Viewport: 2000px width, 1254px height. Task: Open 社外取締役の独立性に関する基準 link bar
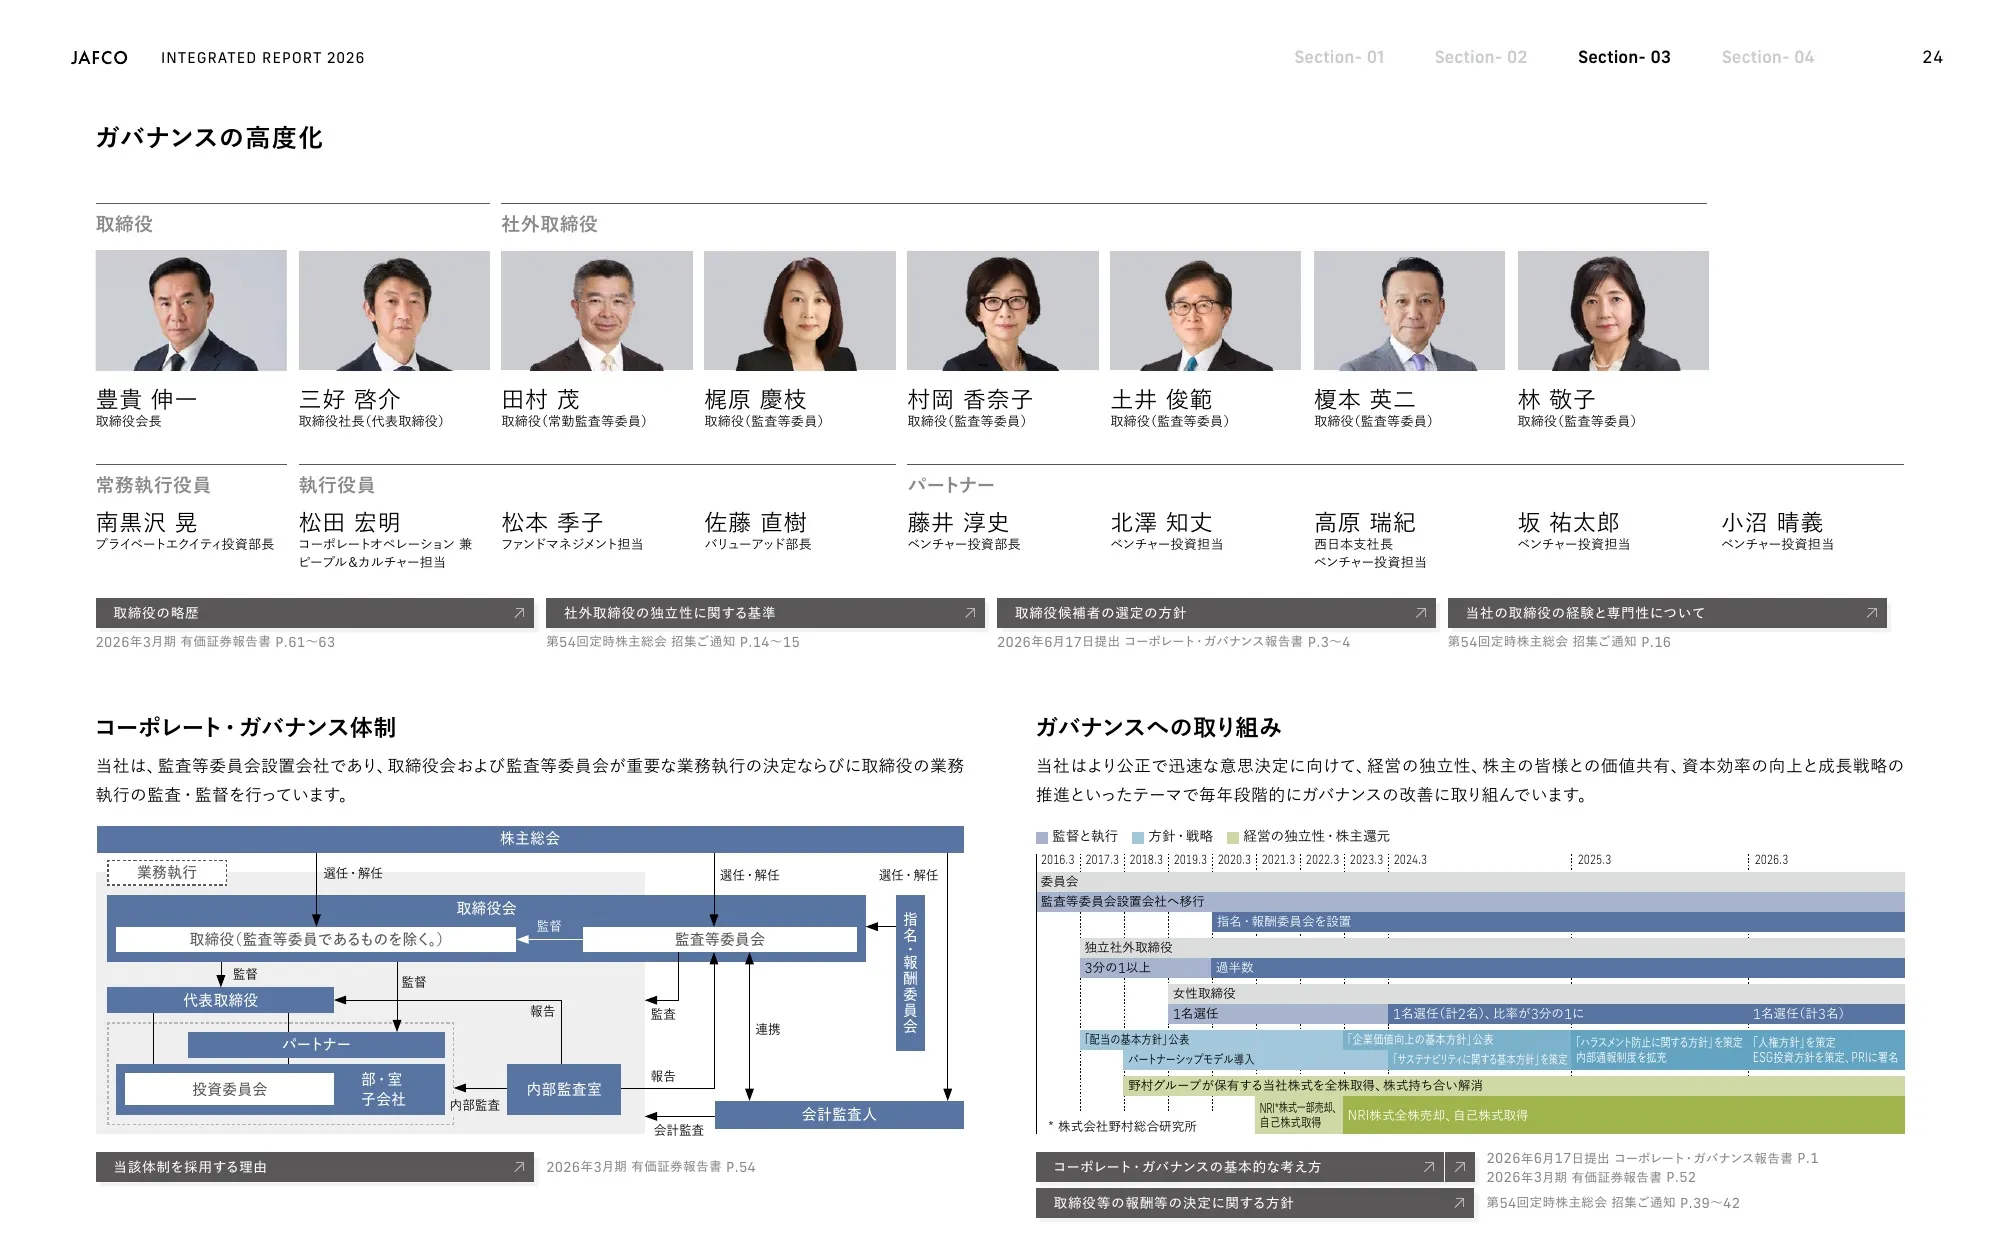765,613
